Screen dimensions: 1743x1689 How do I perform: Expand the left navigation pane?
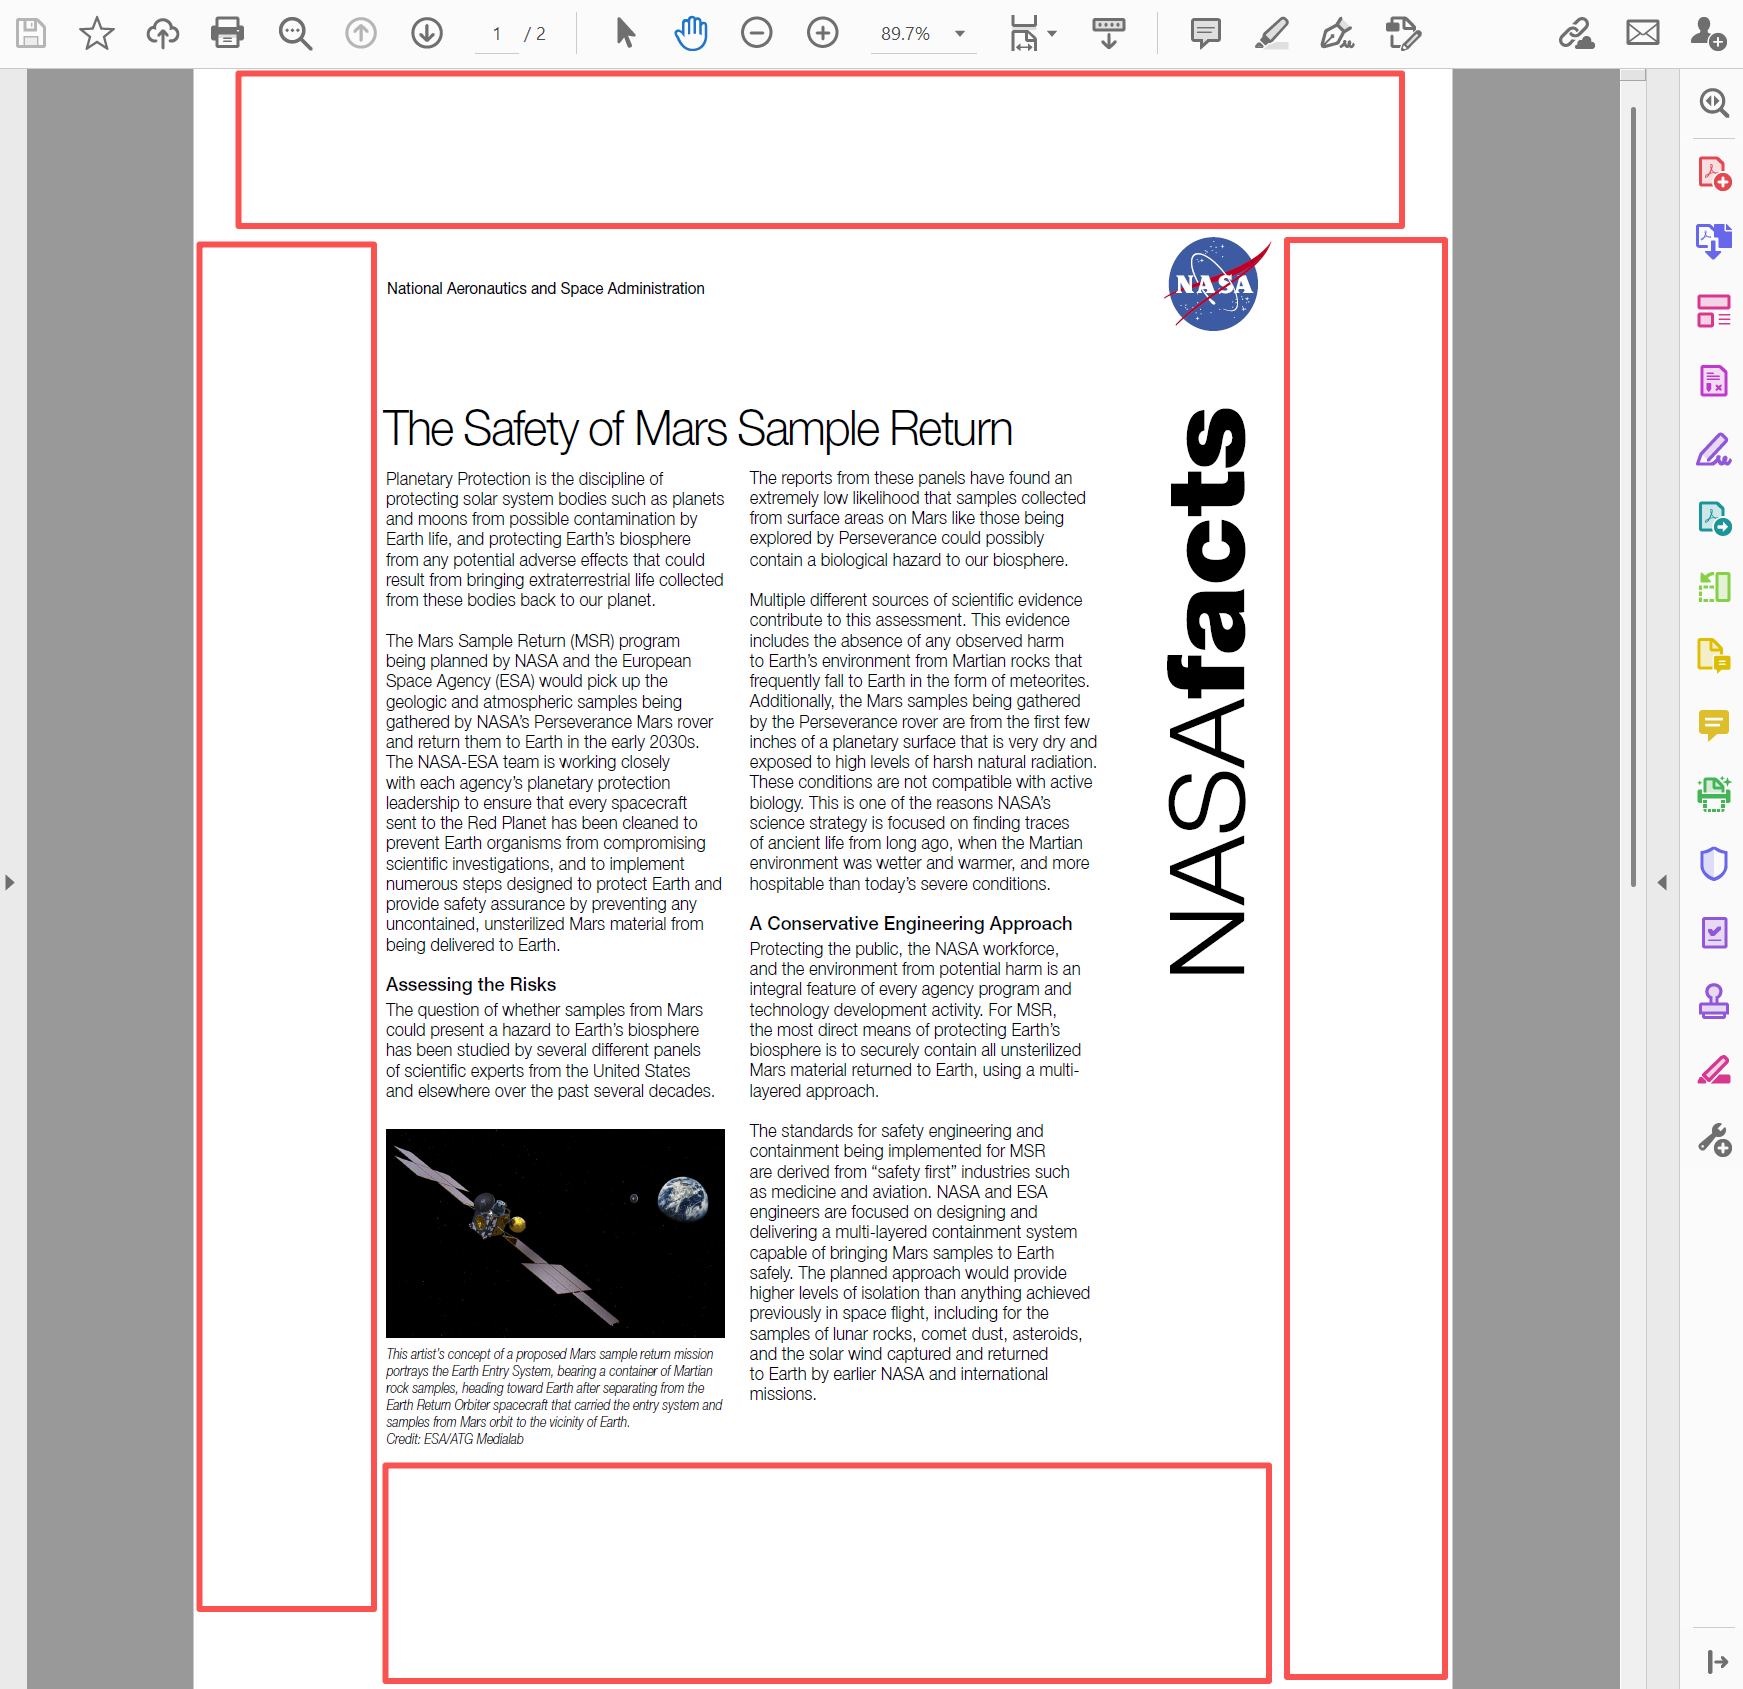(10, 882)
